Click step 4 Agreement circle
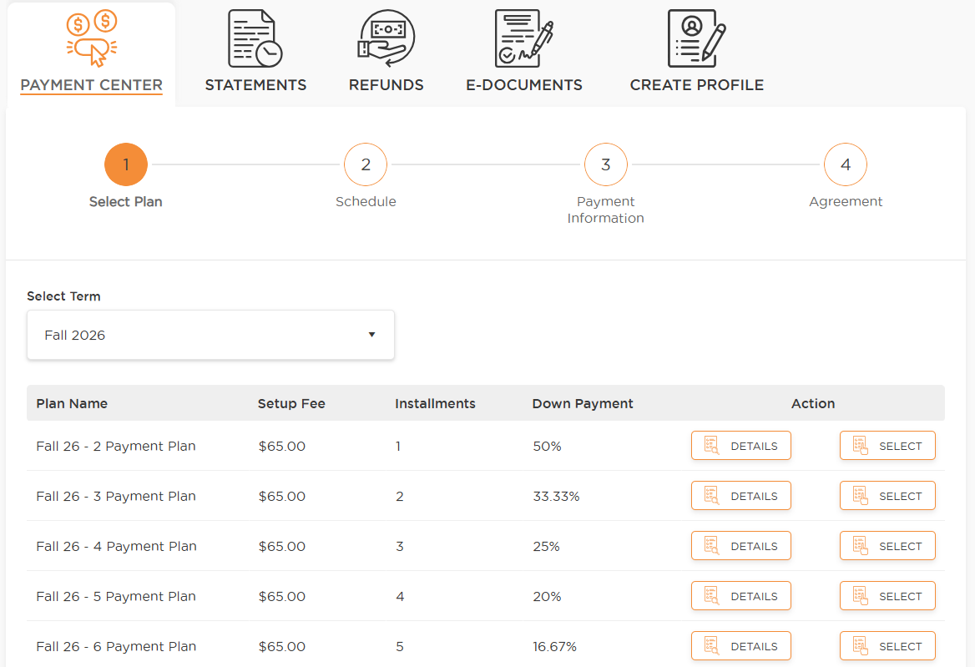This screenshot has height=667, width=975. 846,165
